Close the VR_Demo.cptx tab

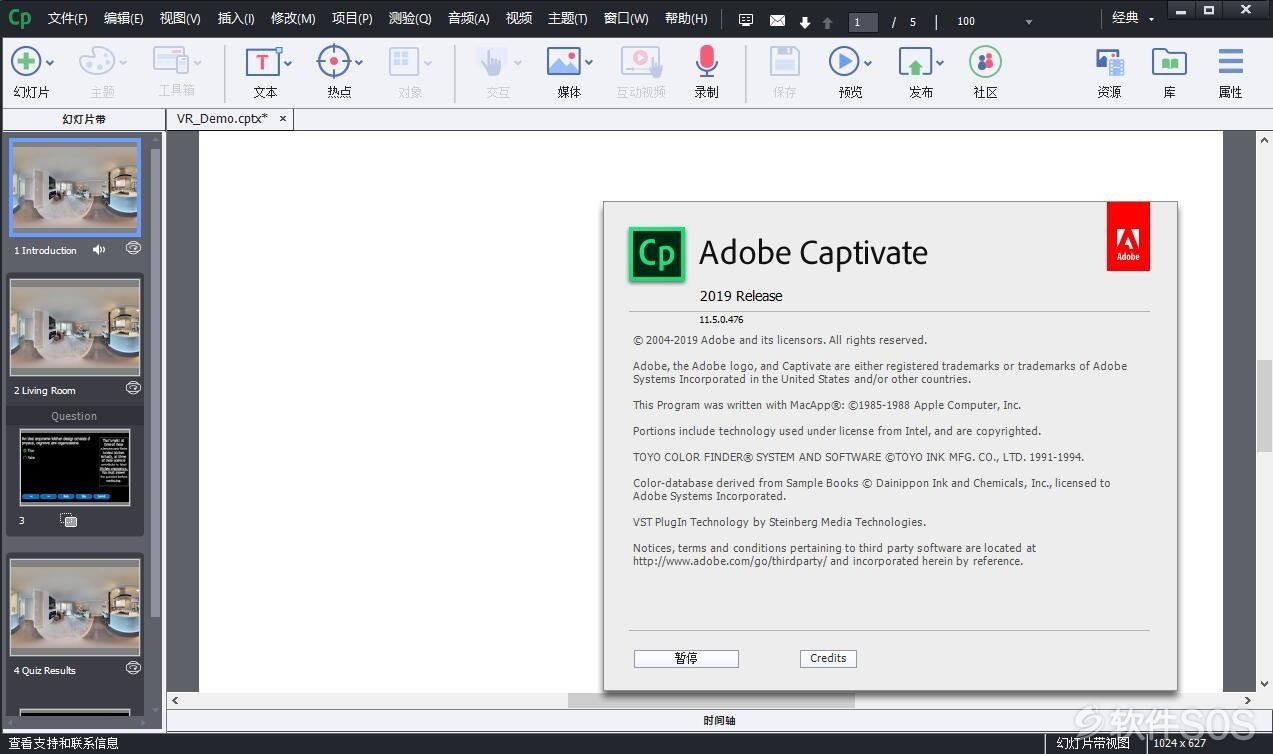click(283, 118)
